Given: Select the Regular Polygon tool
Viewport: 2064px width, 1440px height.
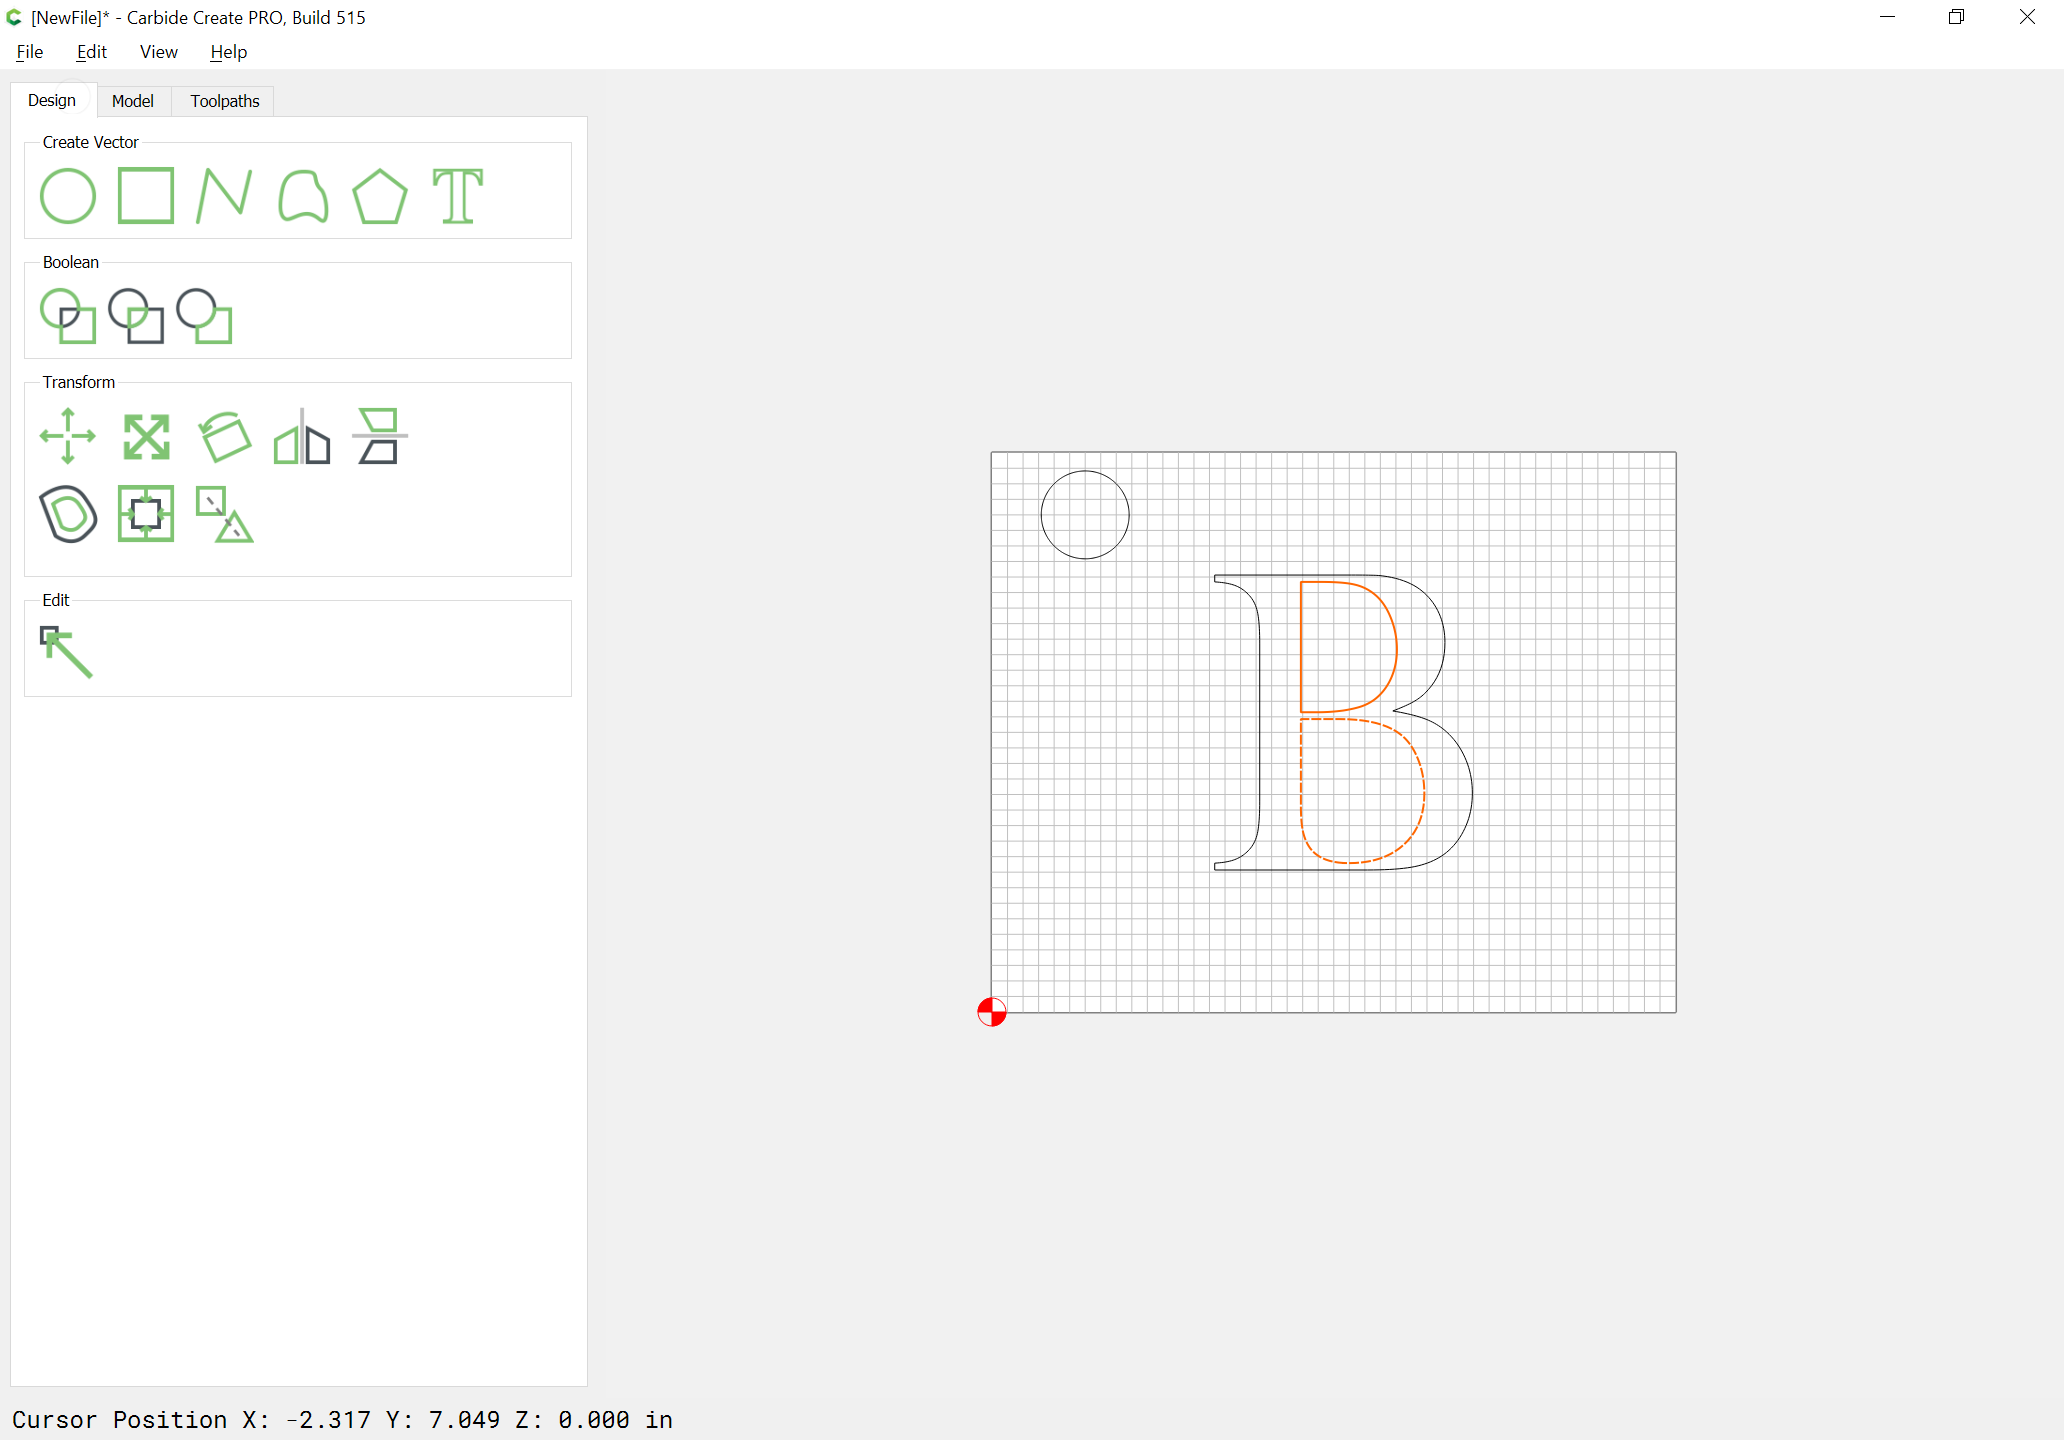Looking at the screenshot, I should click(380, 196).
